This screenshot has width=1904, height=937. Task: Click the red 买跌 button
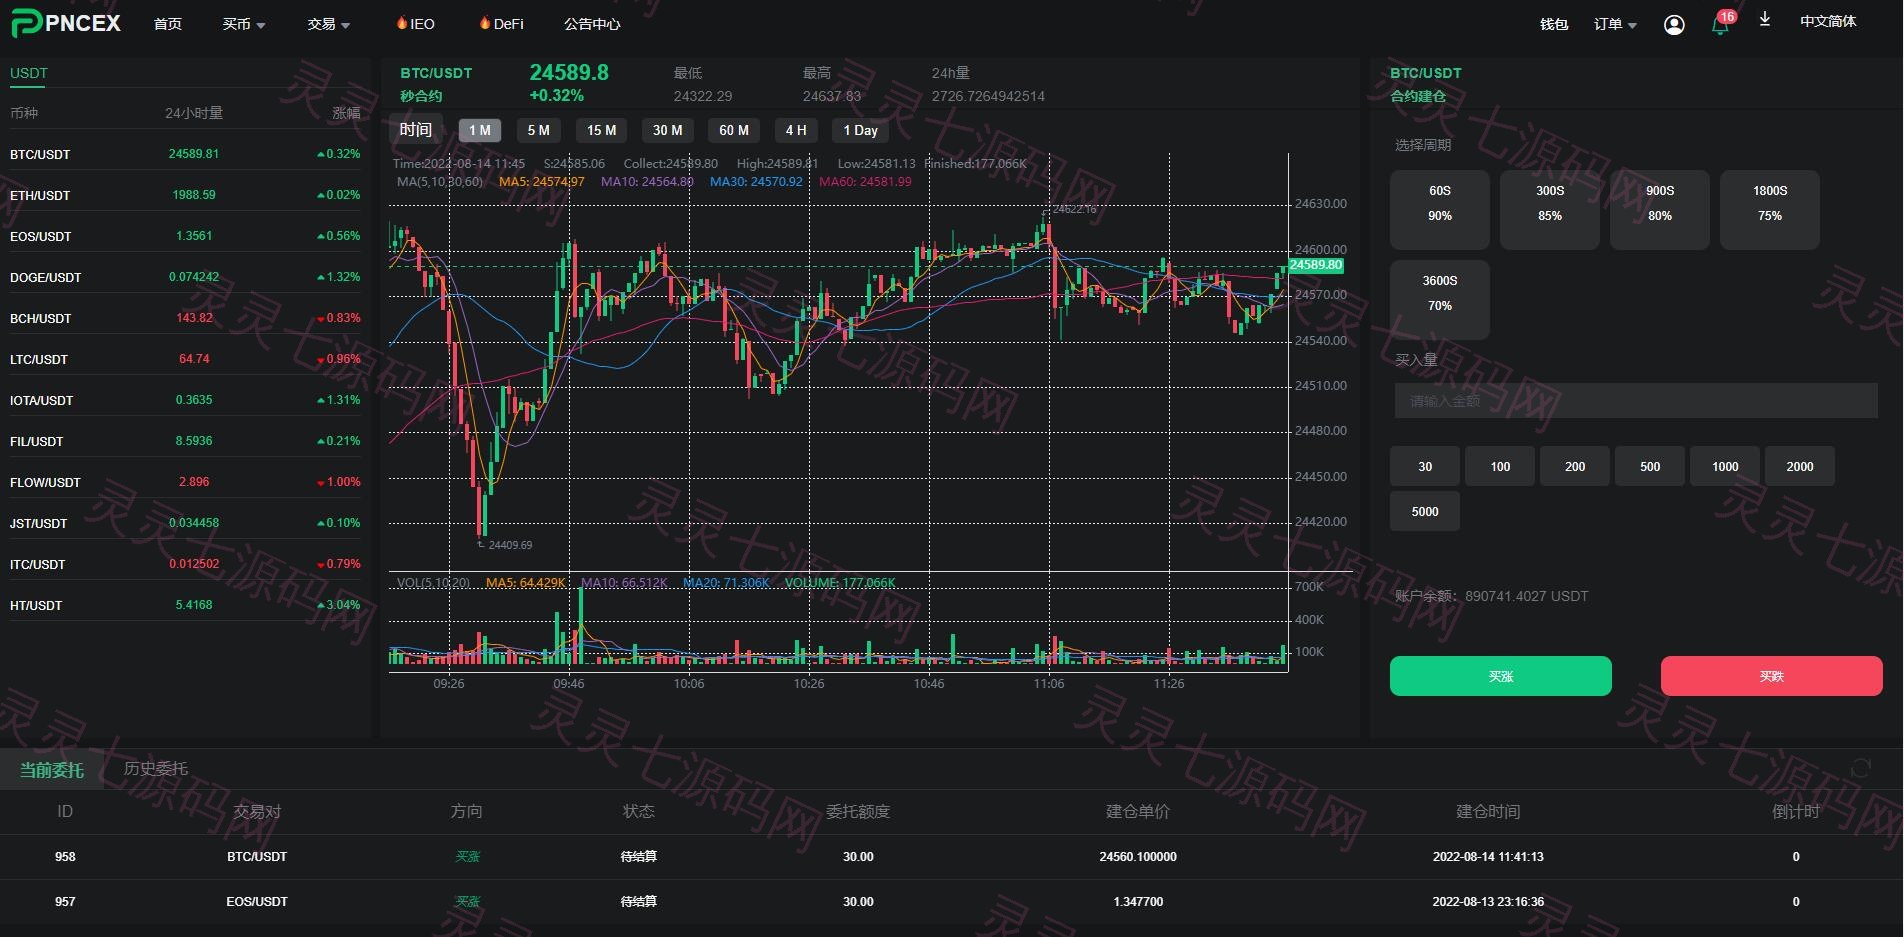[x=1772, y=676]
